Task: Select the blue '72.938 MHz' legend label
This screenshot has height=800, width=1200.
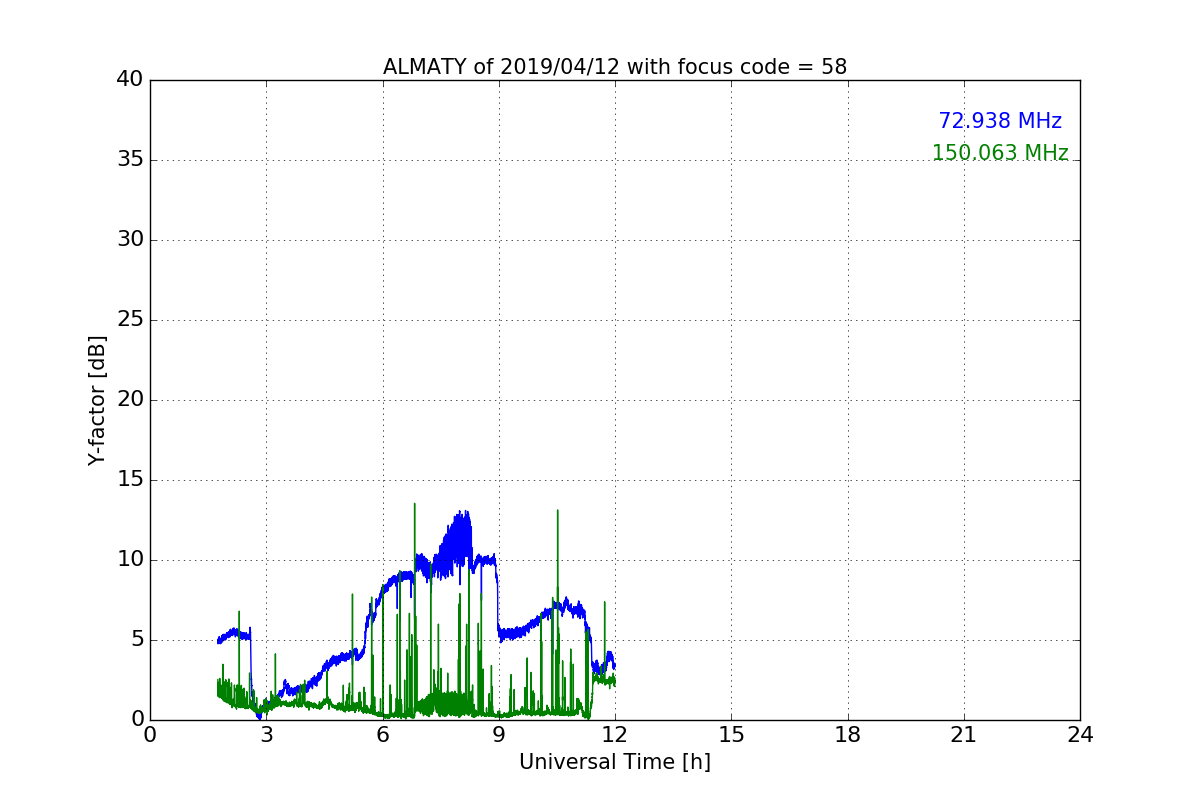Action: (x=1000, y=121)
